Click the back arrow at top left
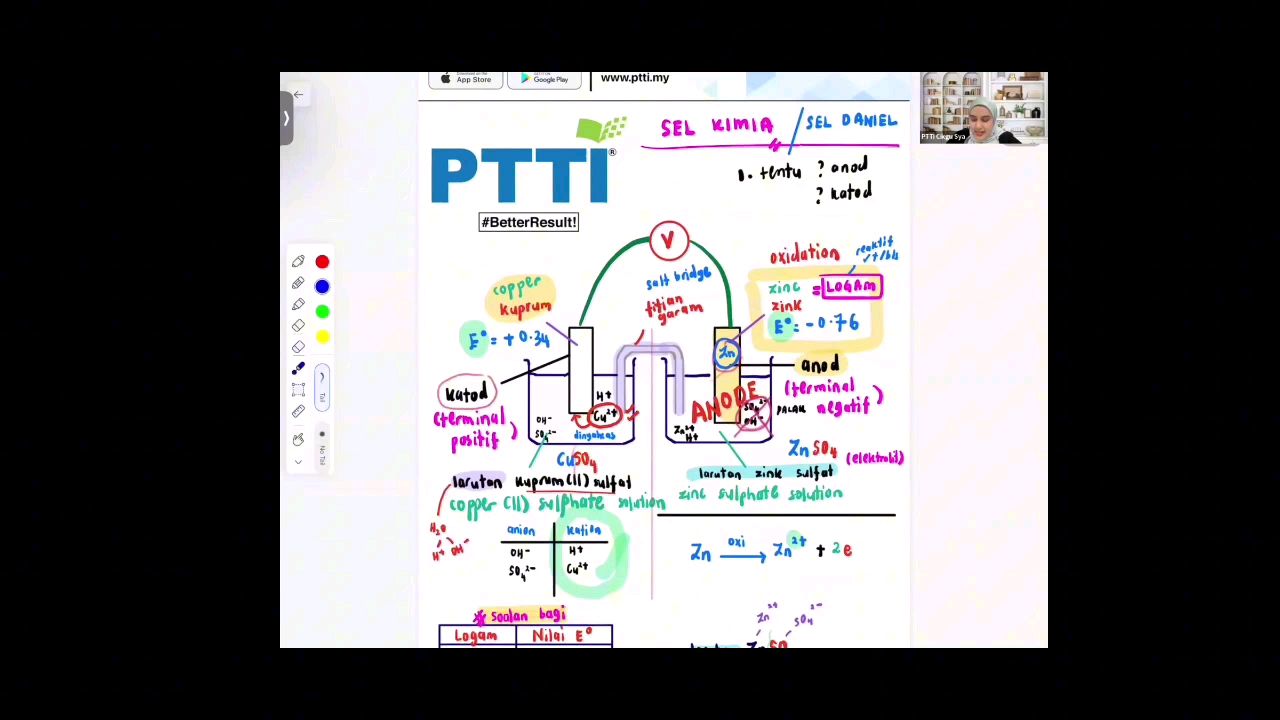Image resolution: width=1280 pixels, height=720 pixels. pyautogui.click(x=298, y=95)
